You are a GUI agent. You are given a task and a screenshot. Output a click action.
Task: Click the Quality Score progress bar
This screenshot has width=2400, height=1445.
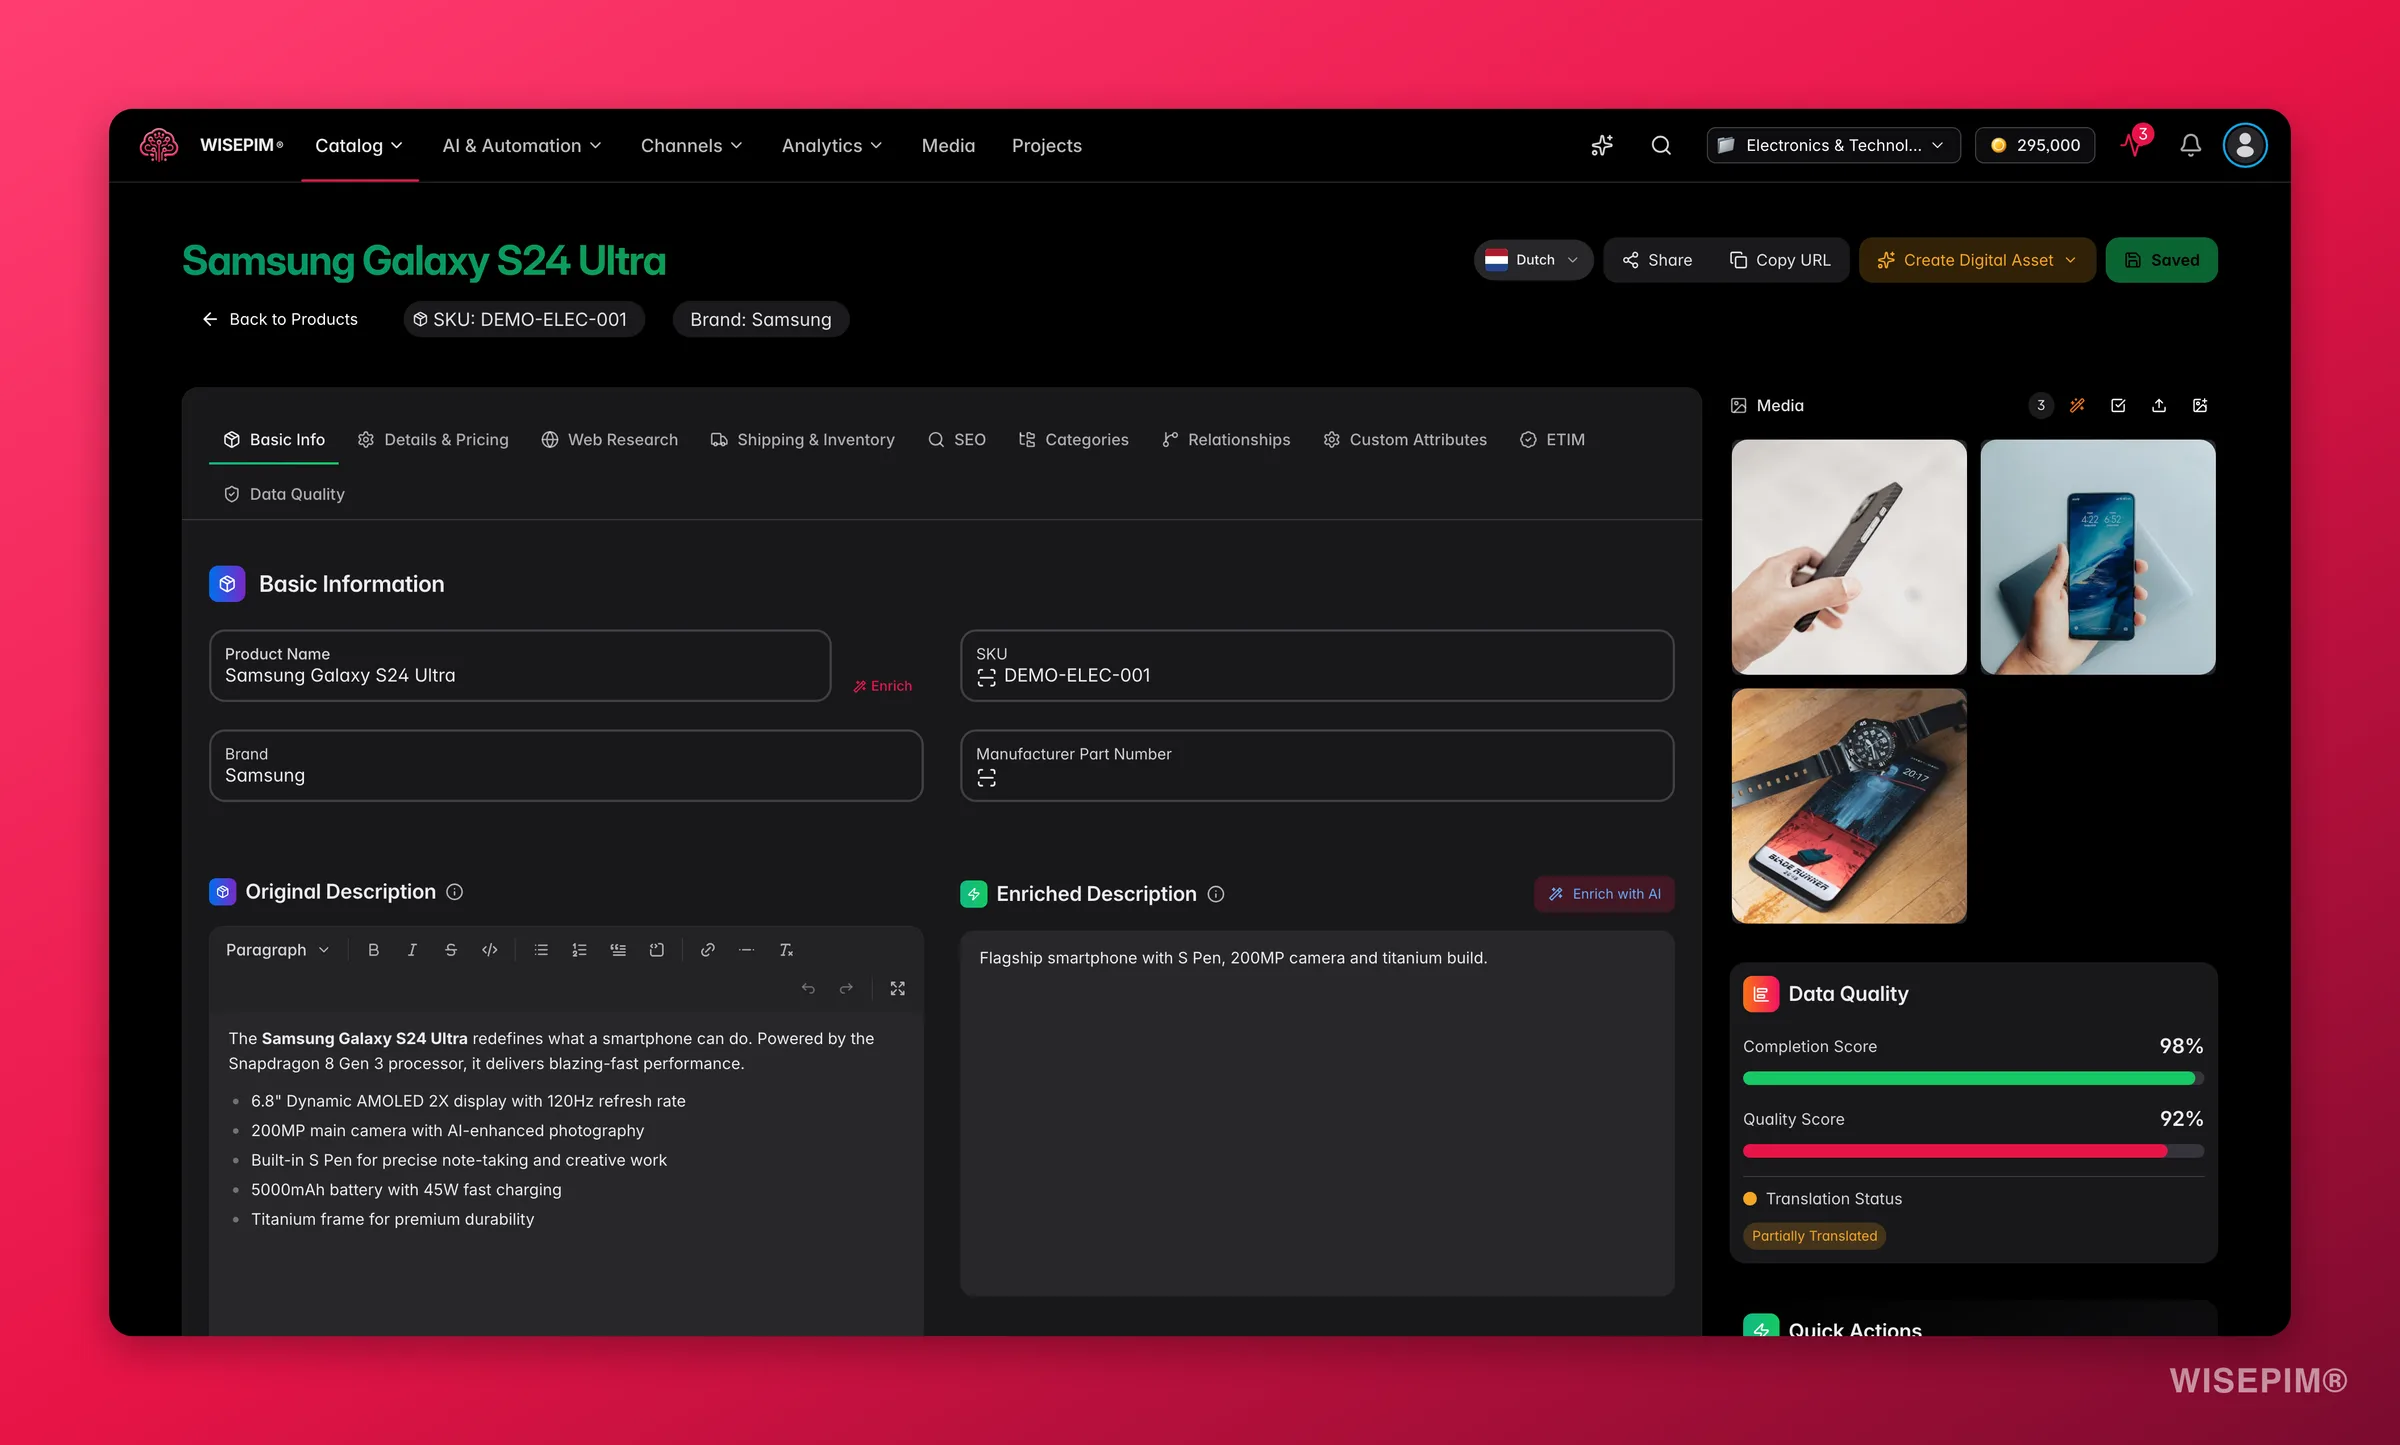pyautogui.click(x=1973, y=1151)
